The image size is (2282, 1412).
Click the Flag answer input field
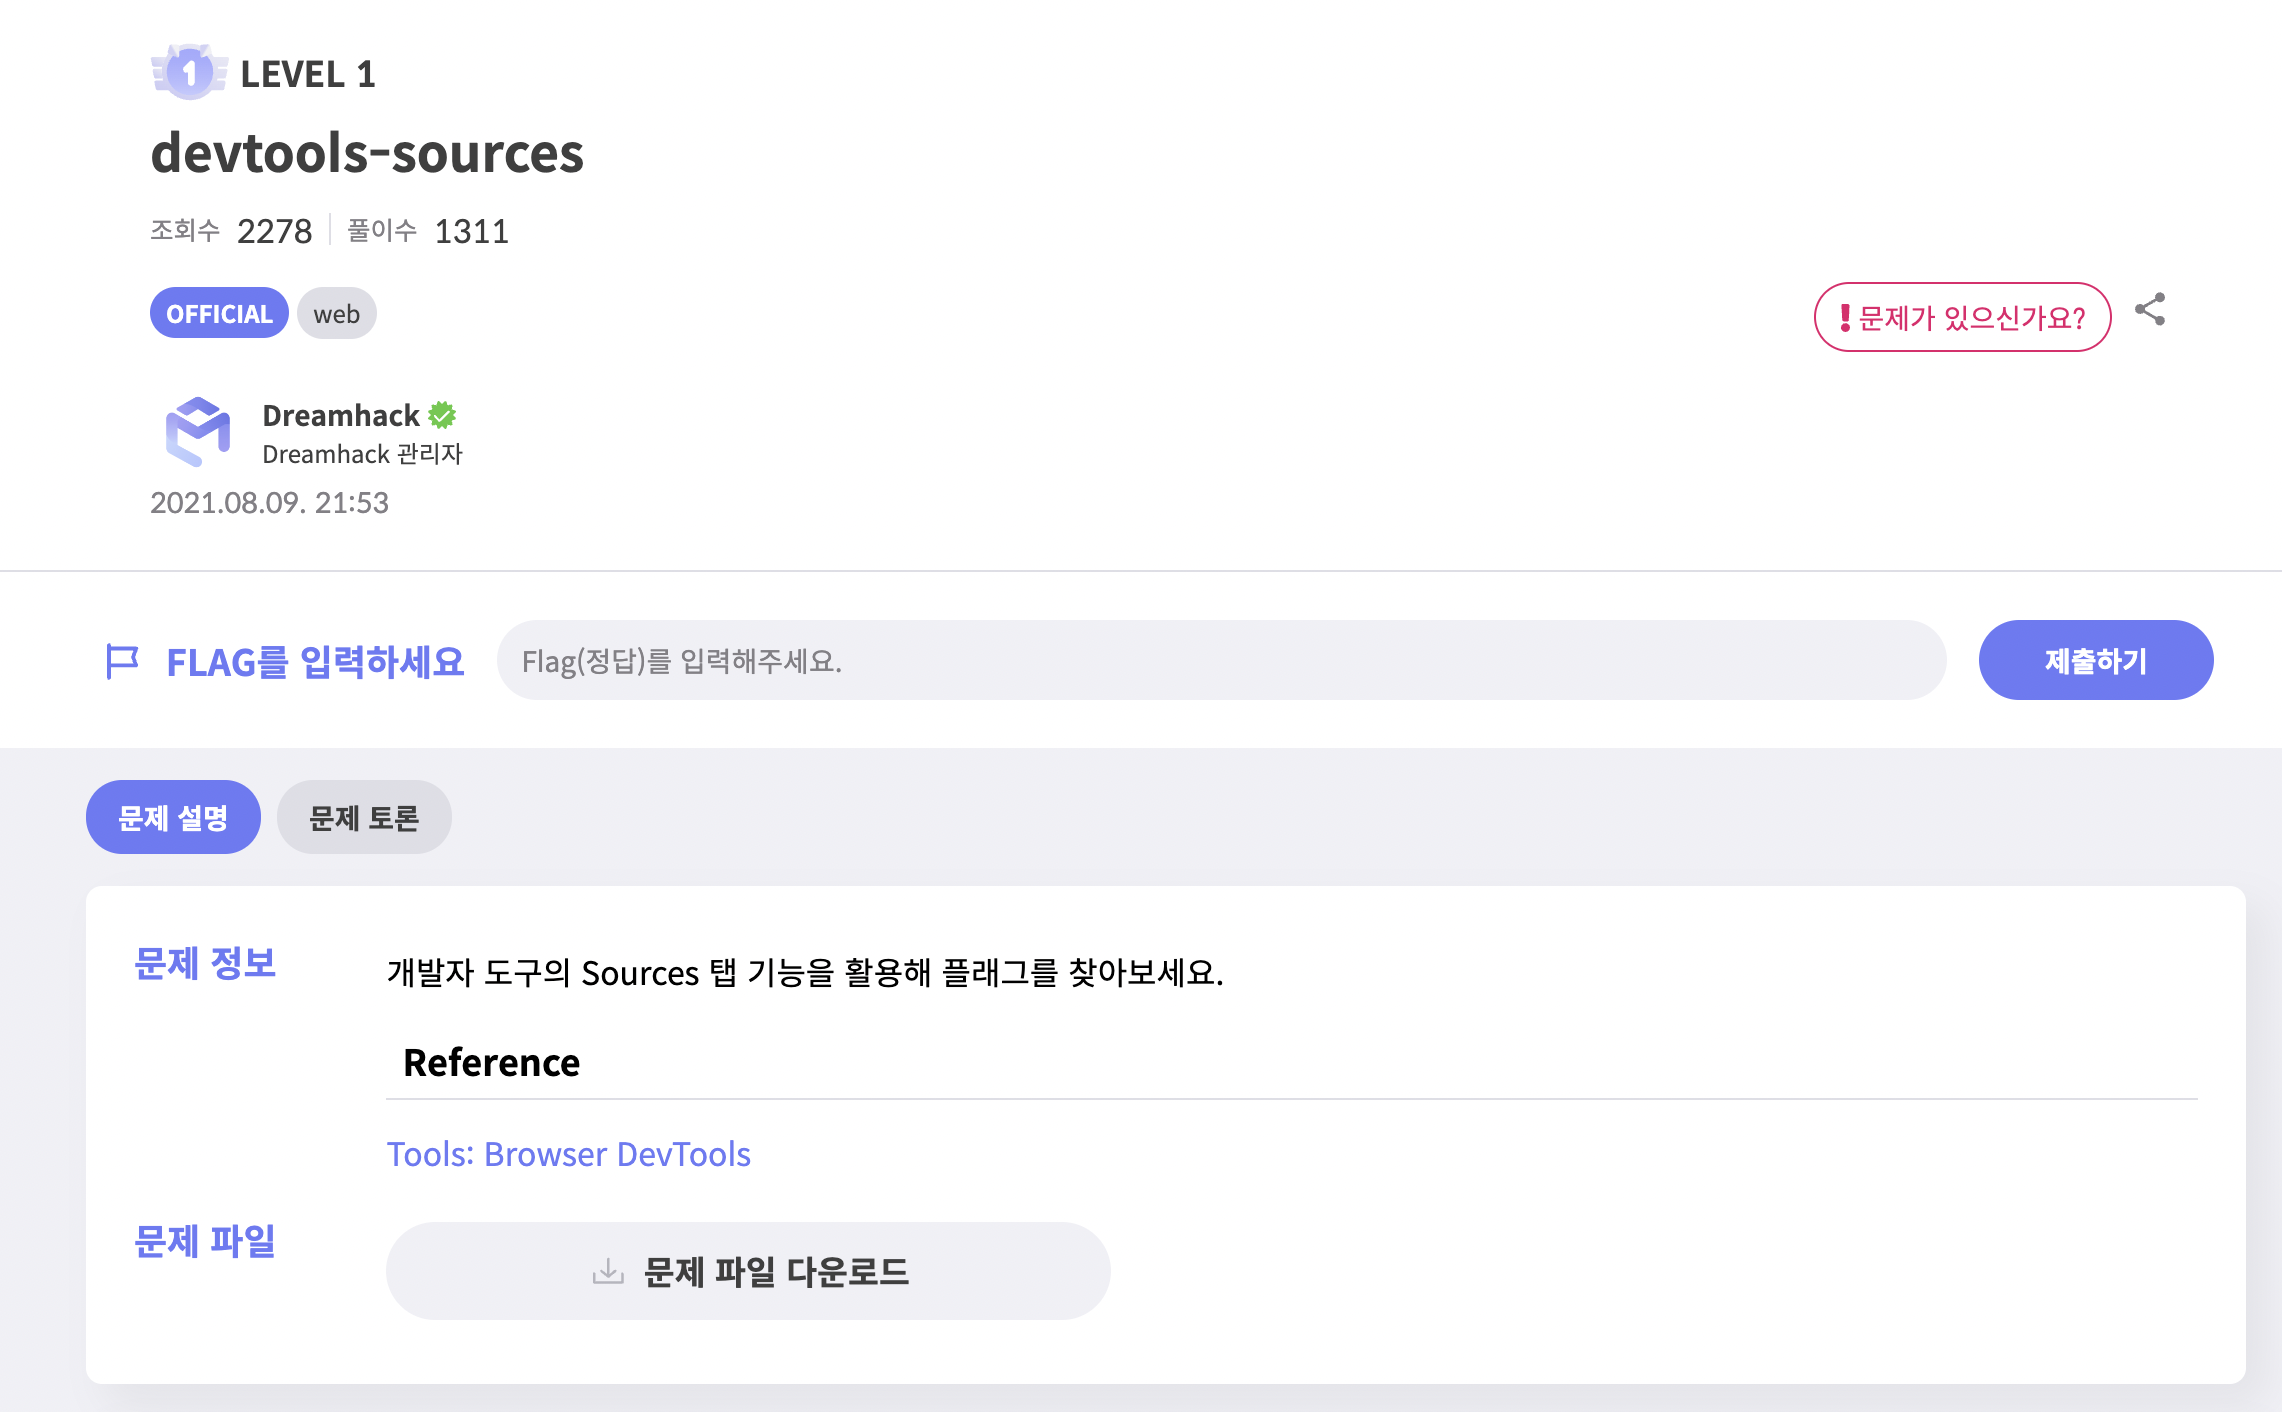click(x=1220, y=660)
